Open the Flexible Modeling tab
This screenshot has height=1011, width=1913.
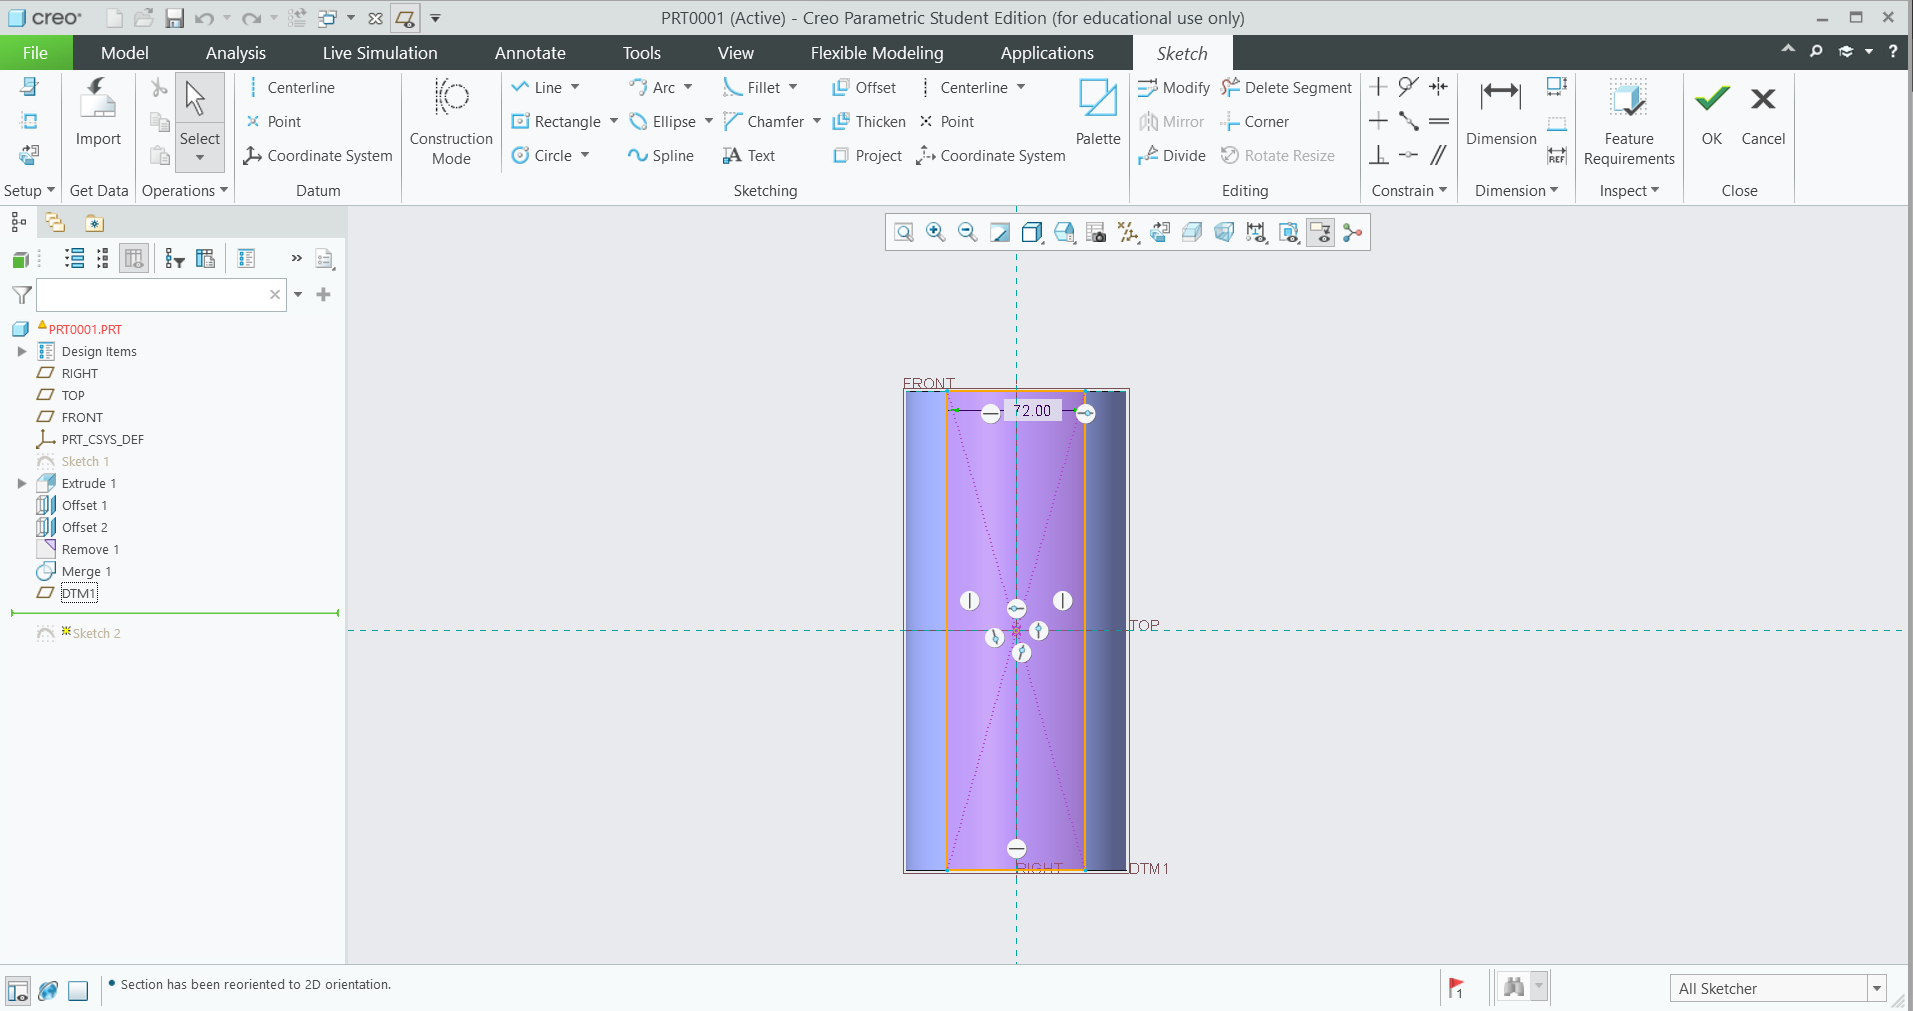[x=874, y=52]
